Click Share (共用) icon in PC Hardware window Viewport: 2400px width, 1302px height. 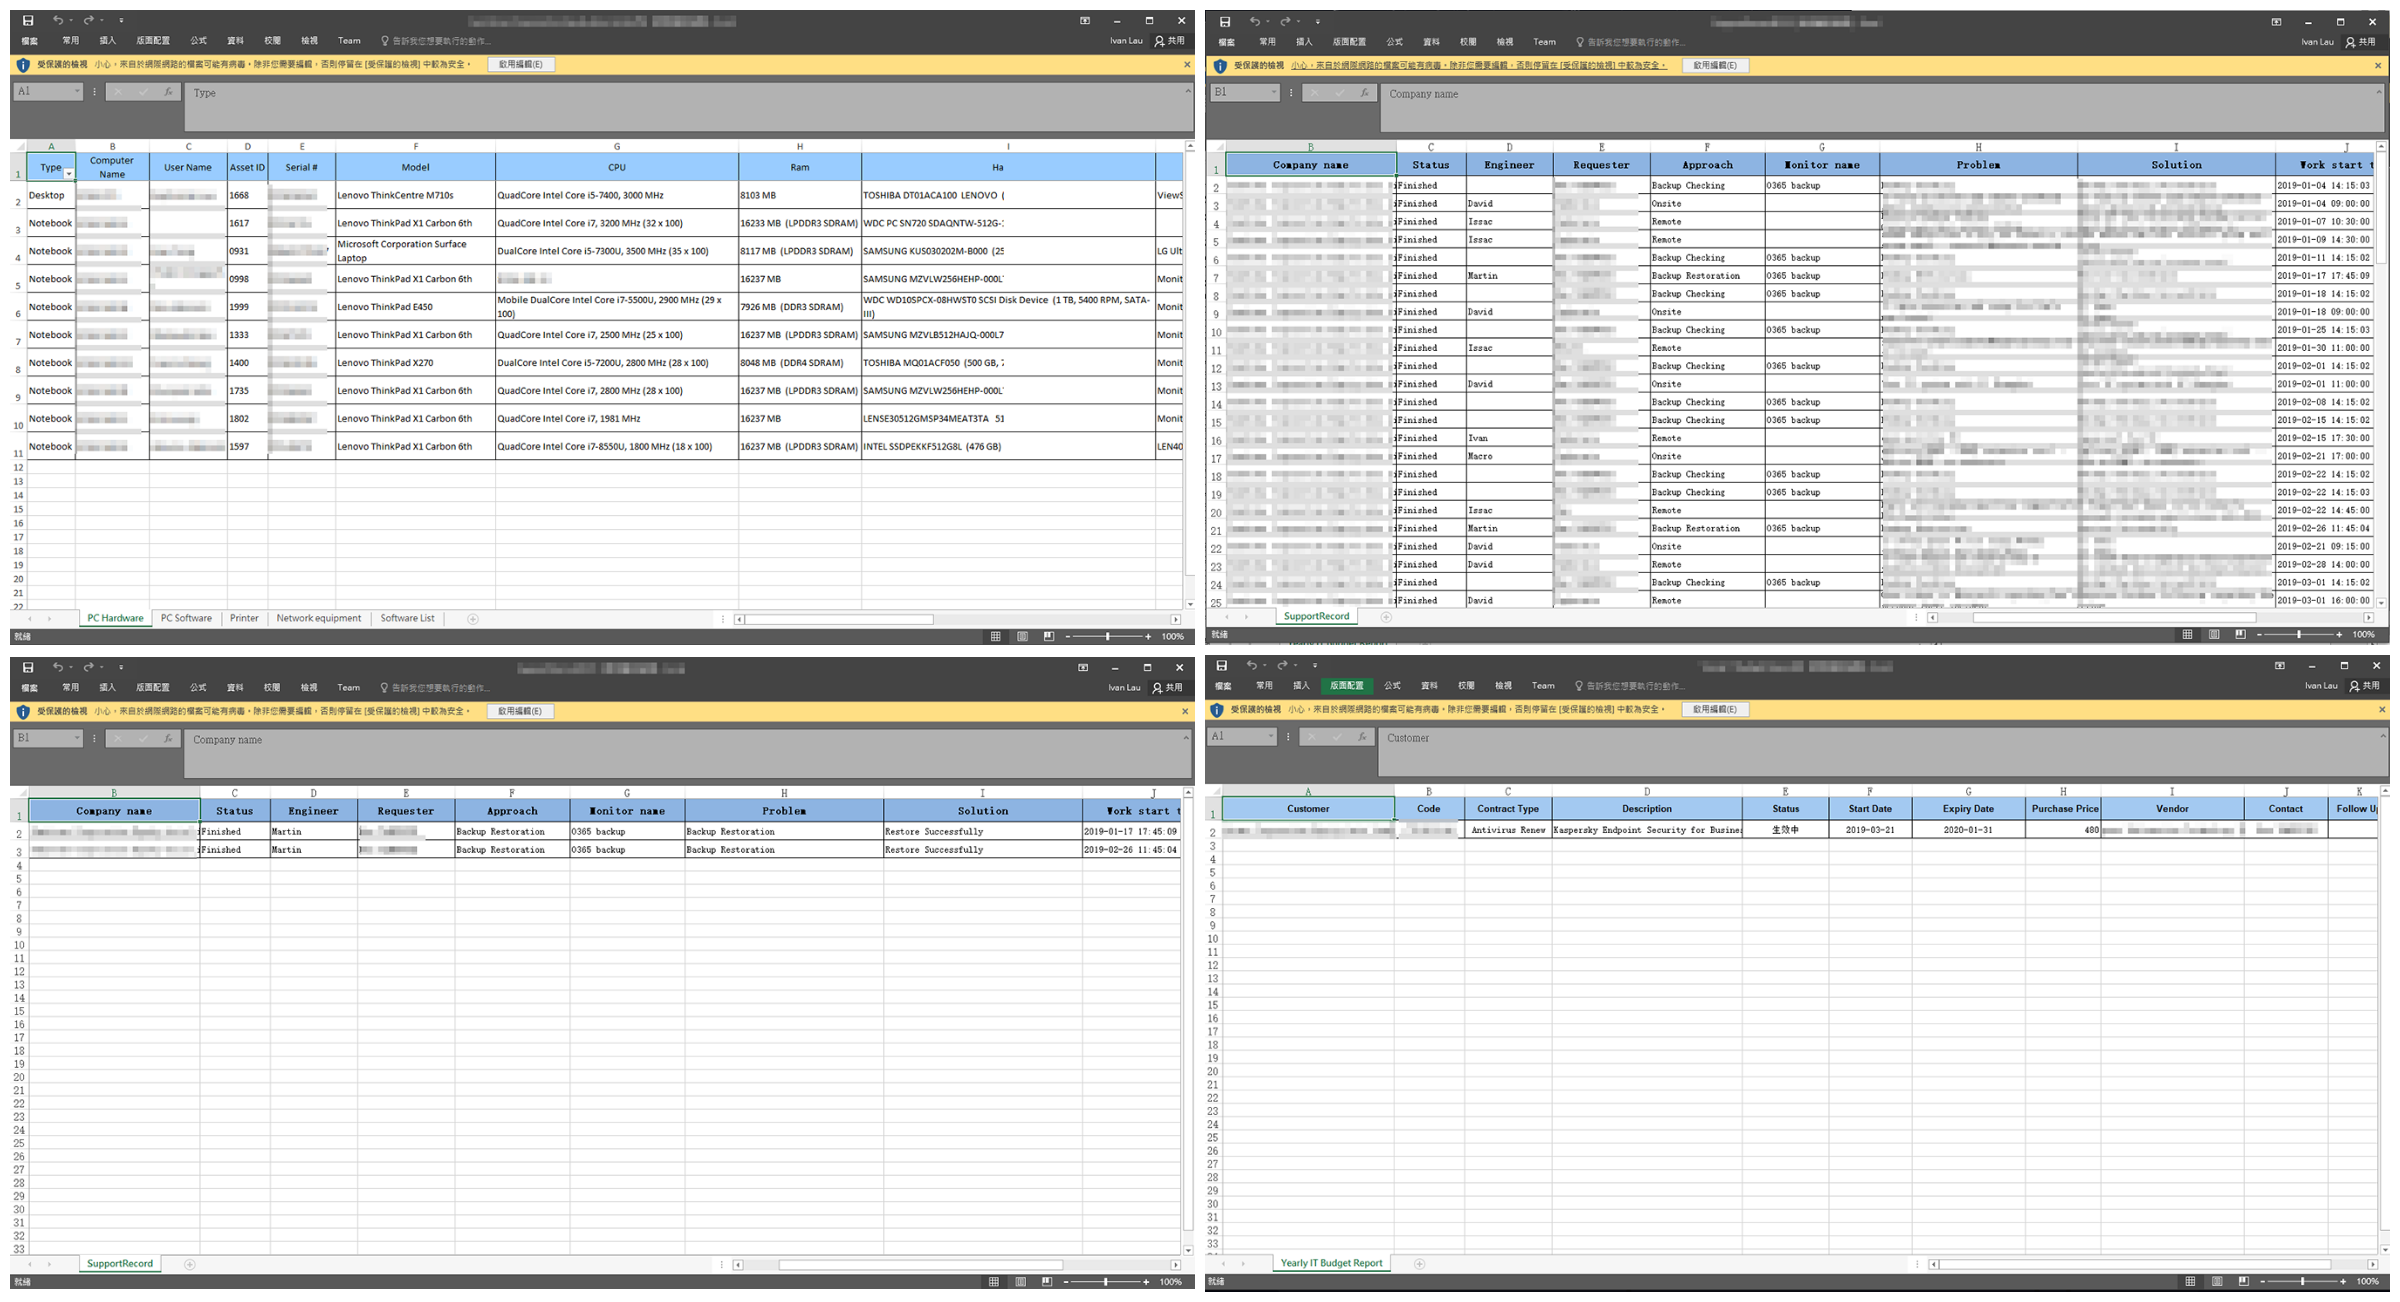[x=1159, y=41]
